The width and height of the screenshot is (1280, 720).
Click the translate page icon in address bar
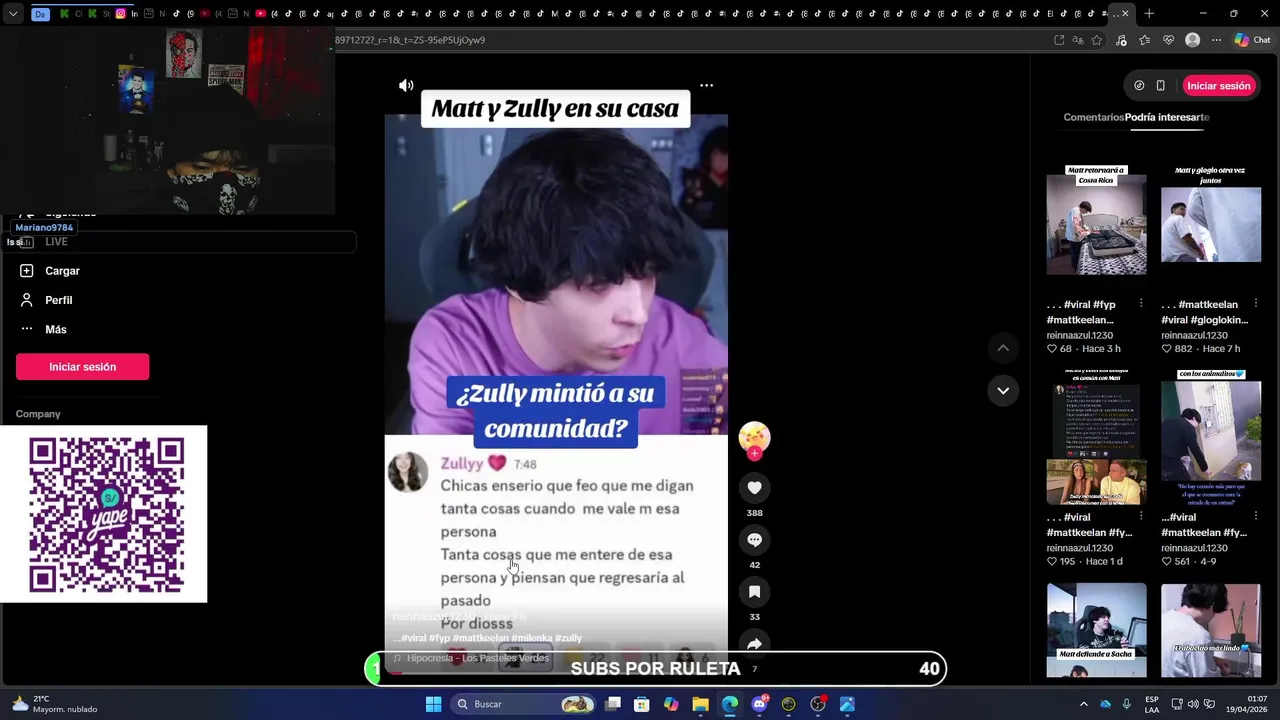[x=1078, y=40]
